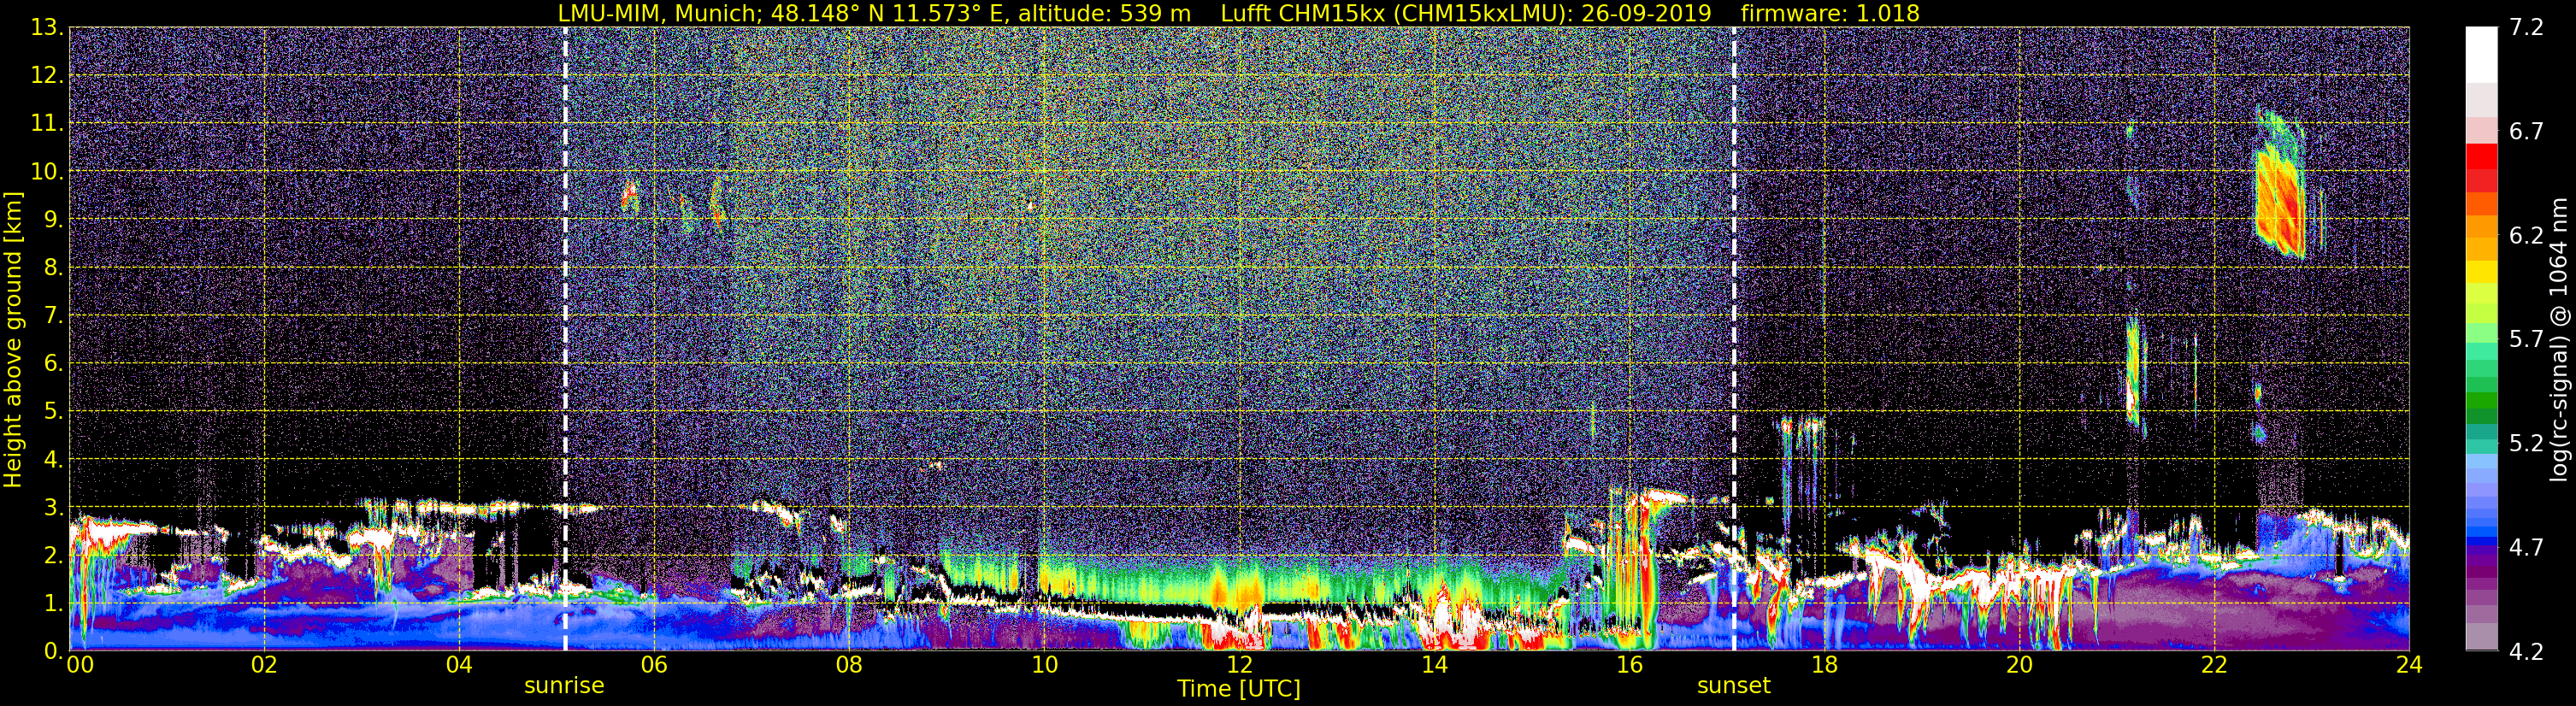The image size is (2576, 706).
Task: Click the height axis tick label 7
Action: pyautogui.click(x=53, y=316)
